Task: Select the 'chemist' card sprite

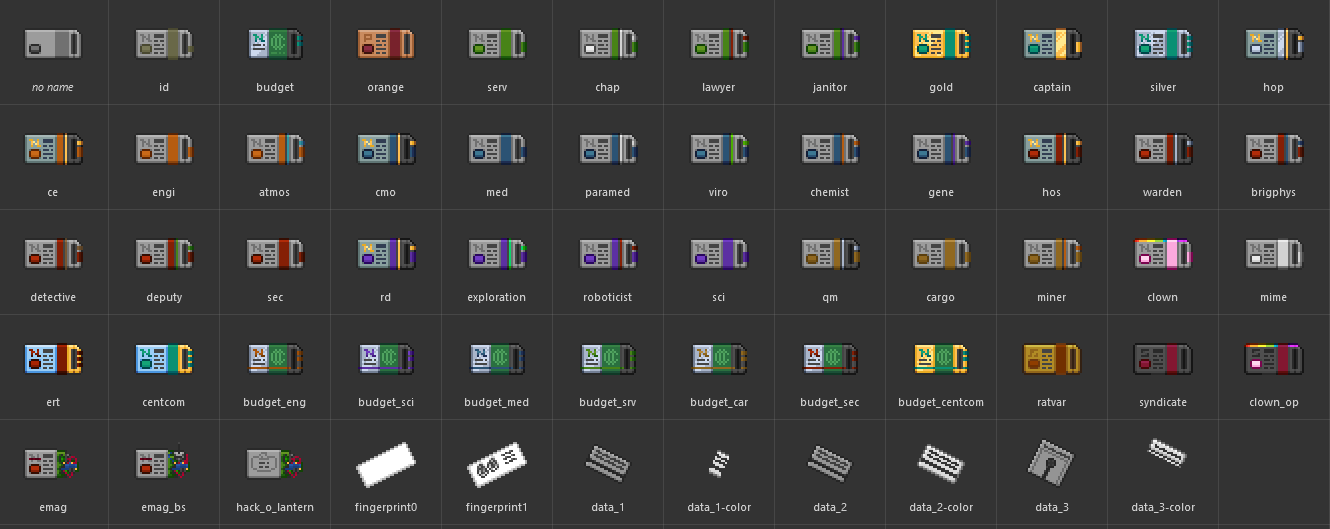Action: 830,149
